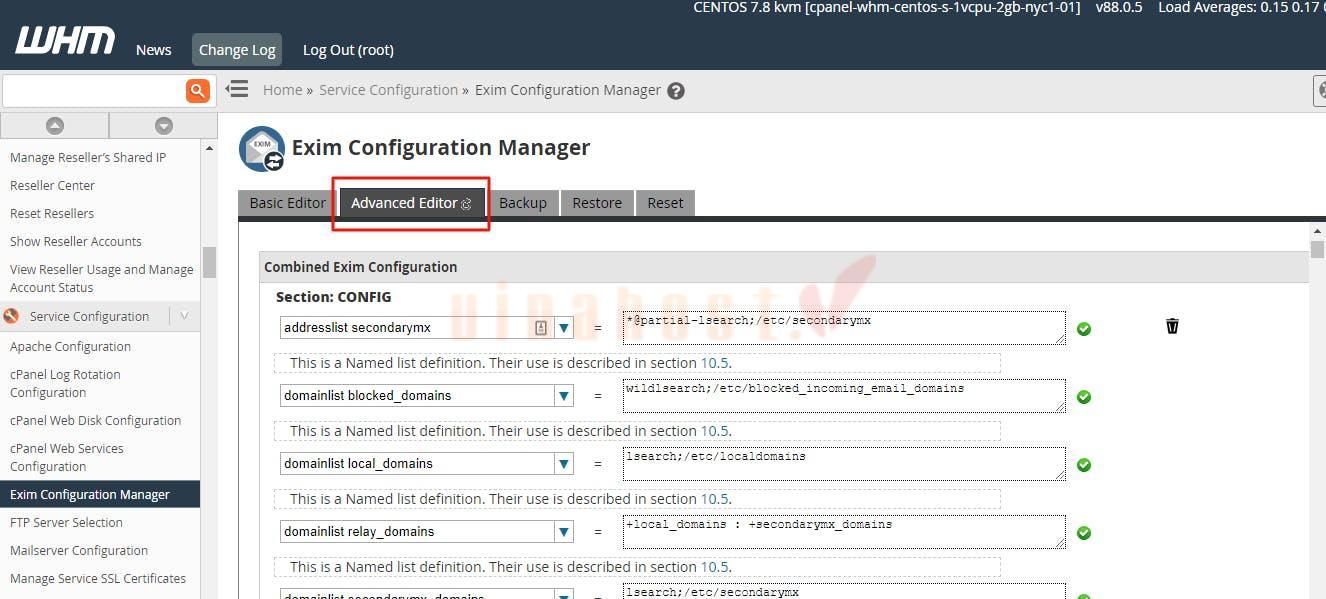Open the Restore tab

[x=597, y=203]
